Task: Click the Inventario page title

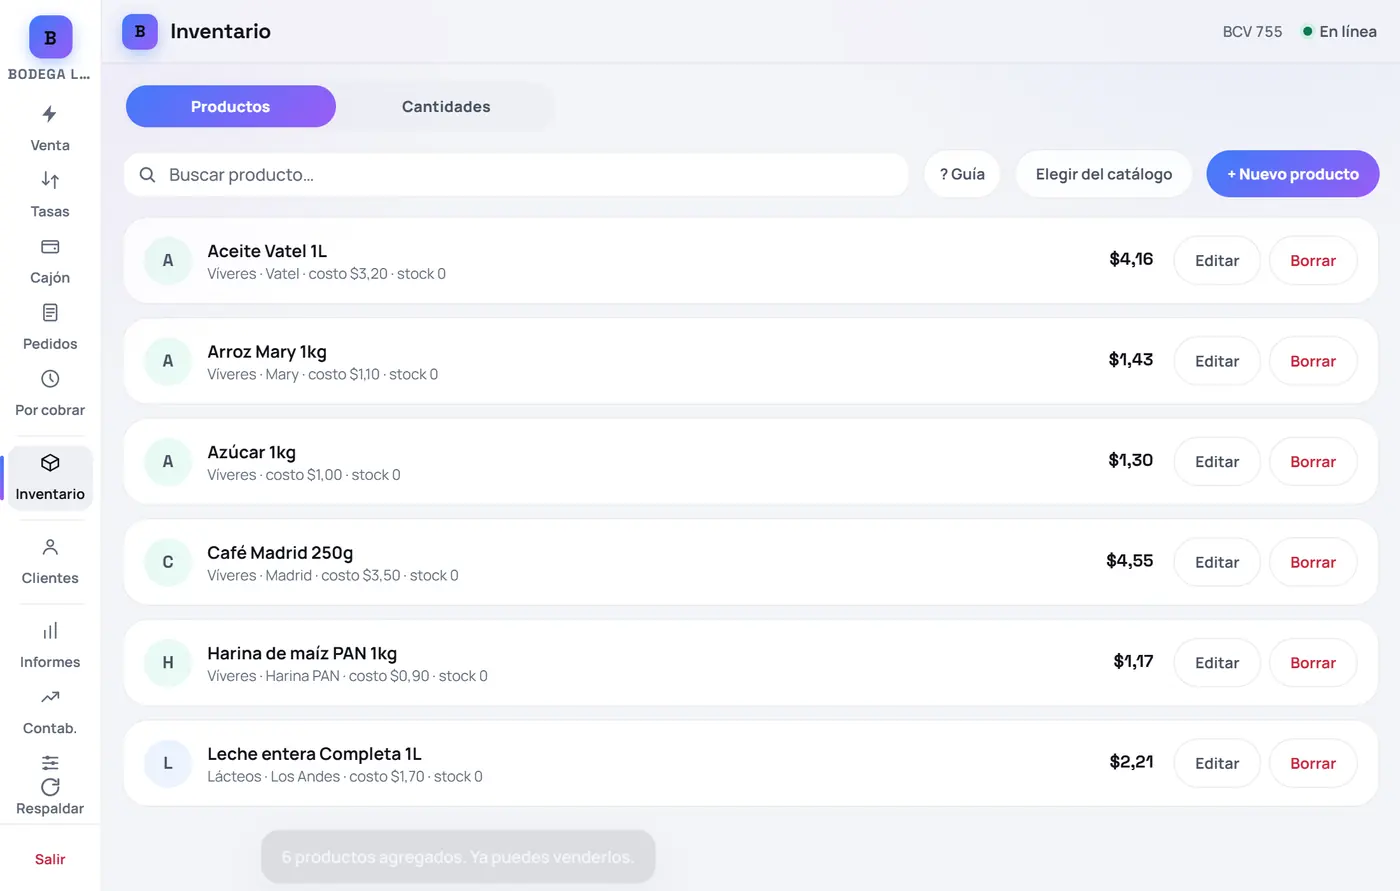Action: click(220, 31)
